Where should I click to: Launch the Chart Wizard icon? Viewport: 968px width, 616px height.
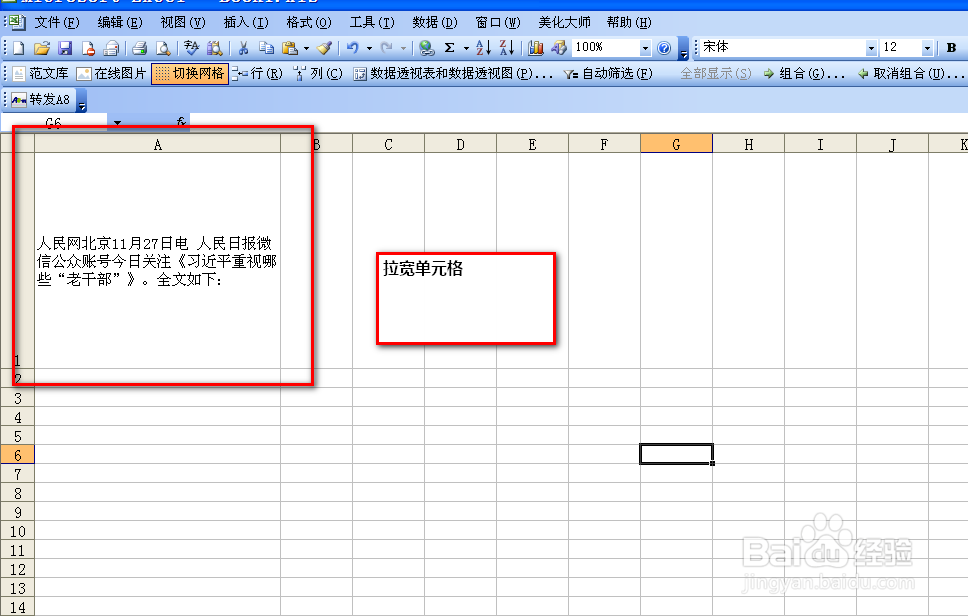[x=535, y=47]
